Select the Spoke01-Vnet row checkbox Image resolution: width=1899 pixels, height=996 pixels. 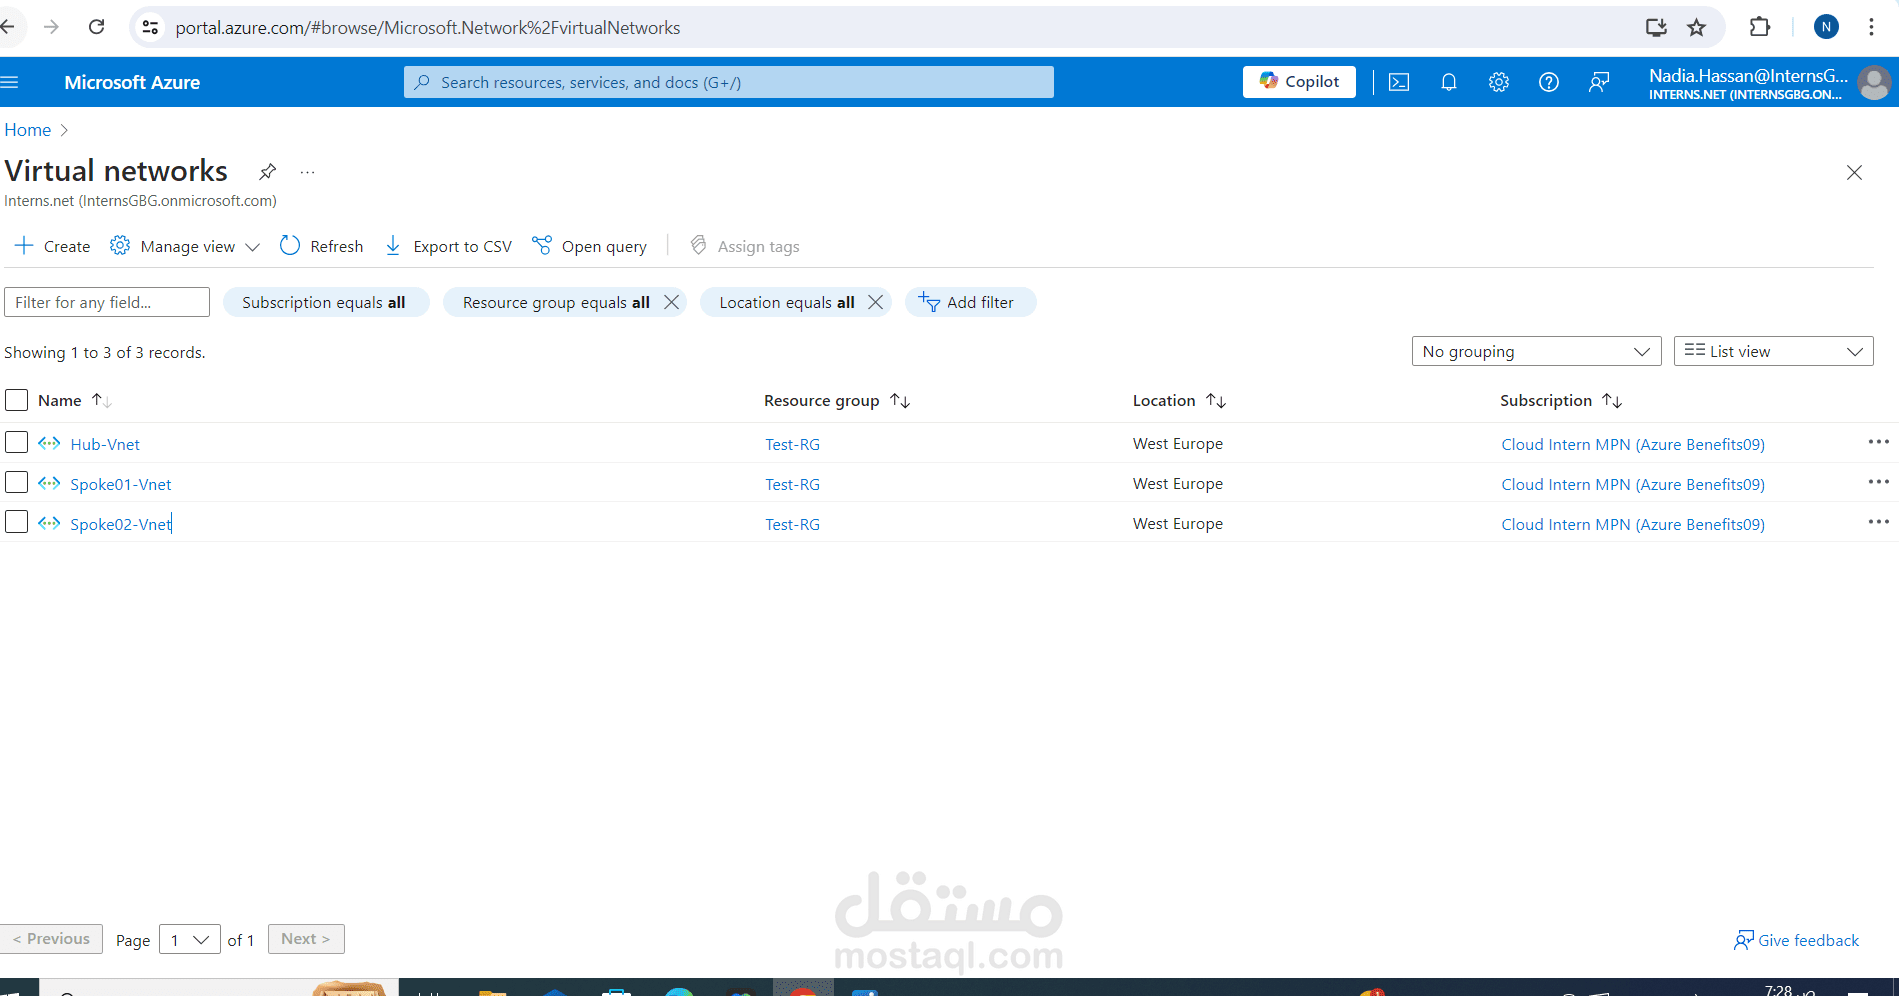coord(16,482)
